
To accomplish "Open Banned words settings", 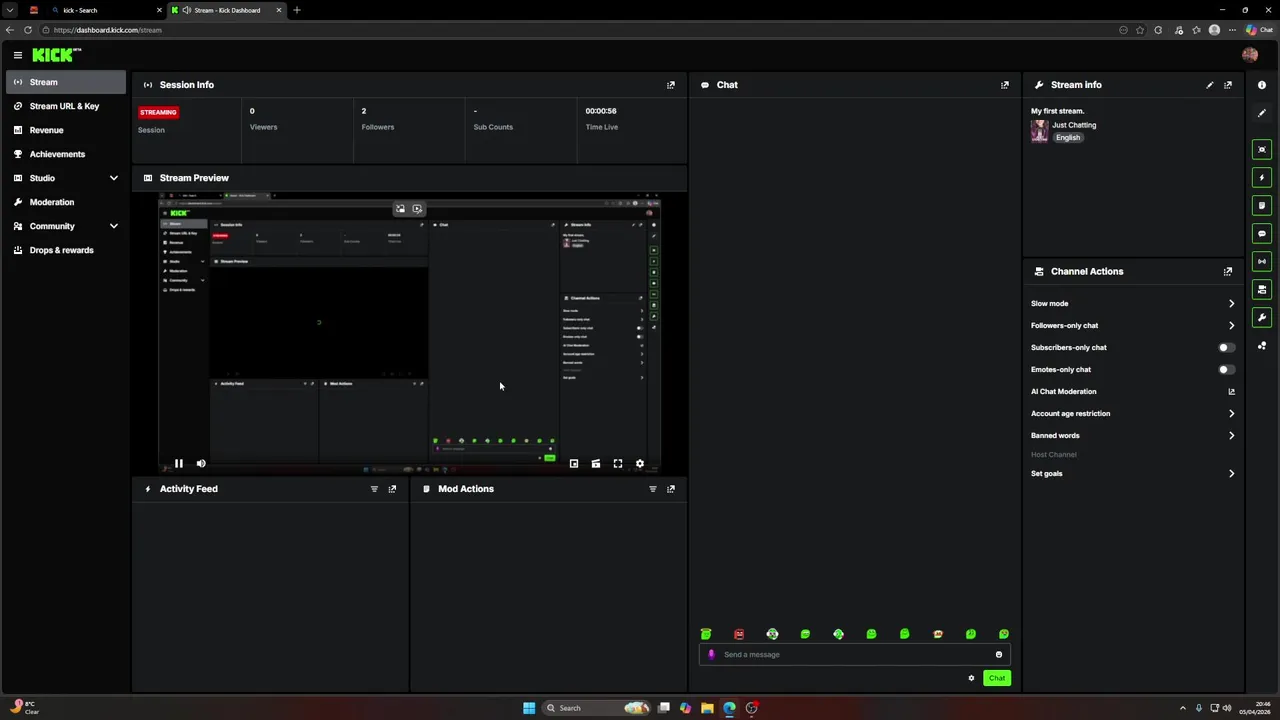I will point(1133,436).
